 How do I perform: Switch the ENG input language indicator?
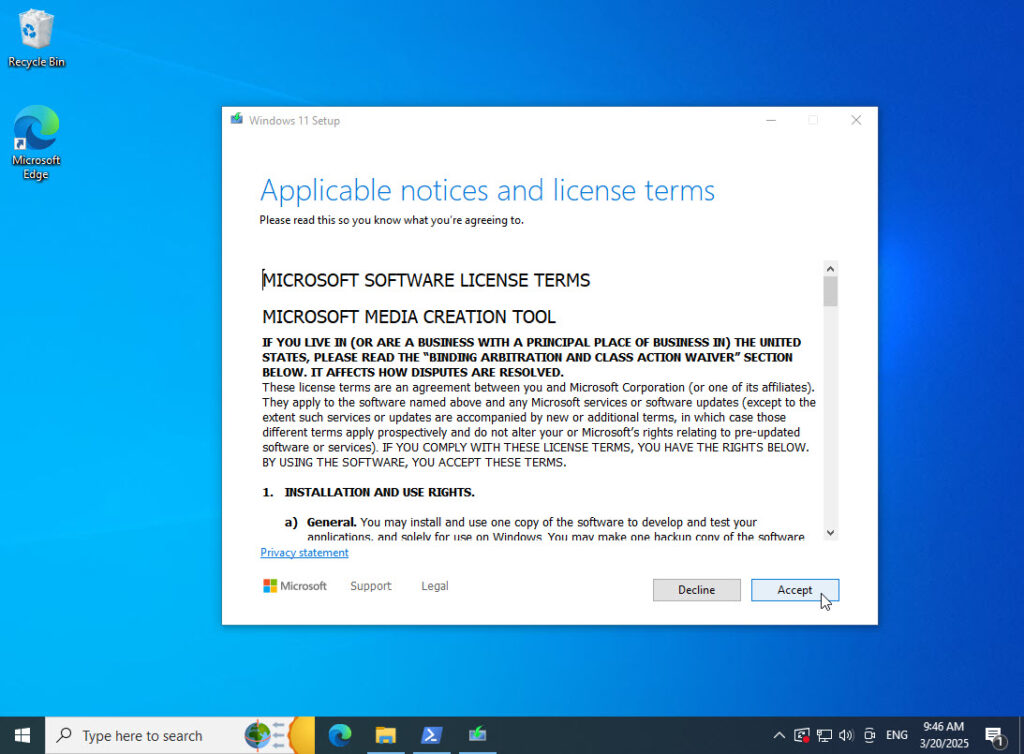pos(897,735)
